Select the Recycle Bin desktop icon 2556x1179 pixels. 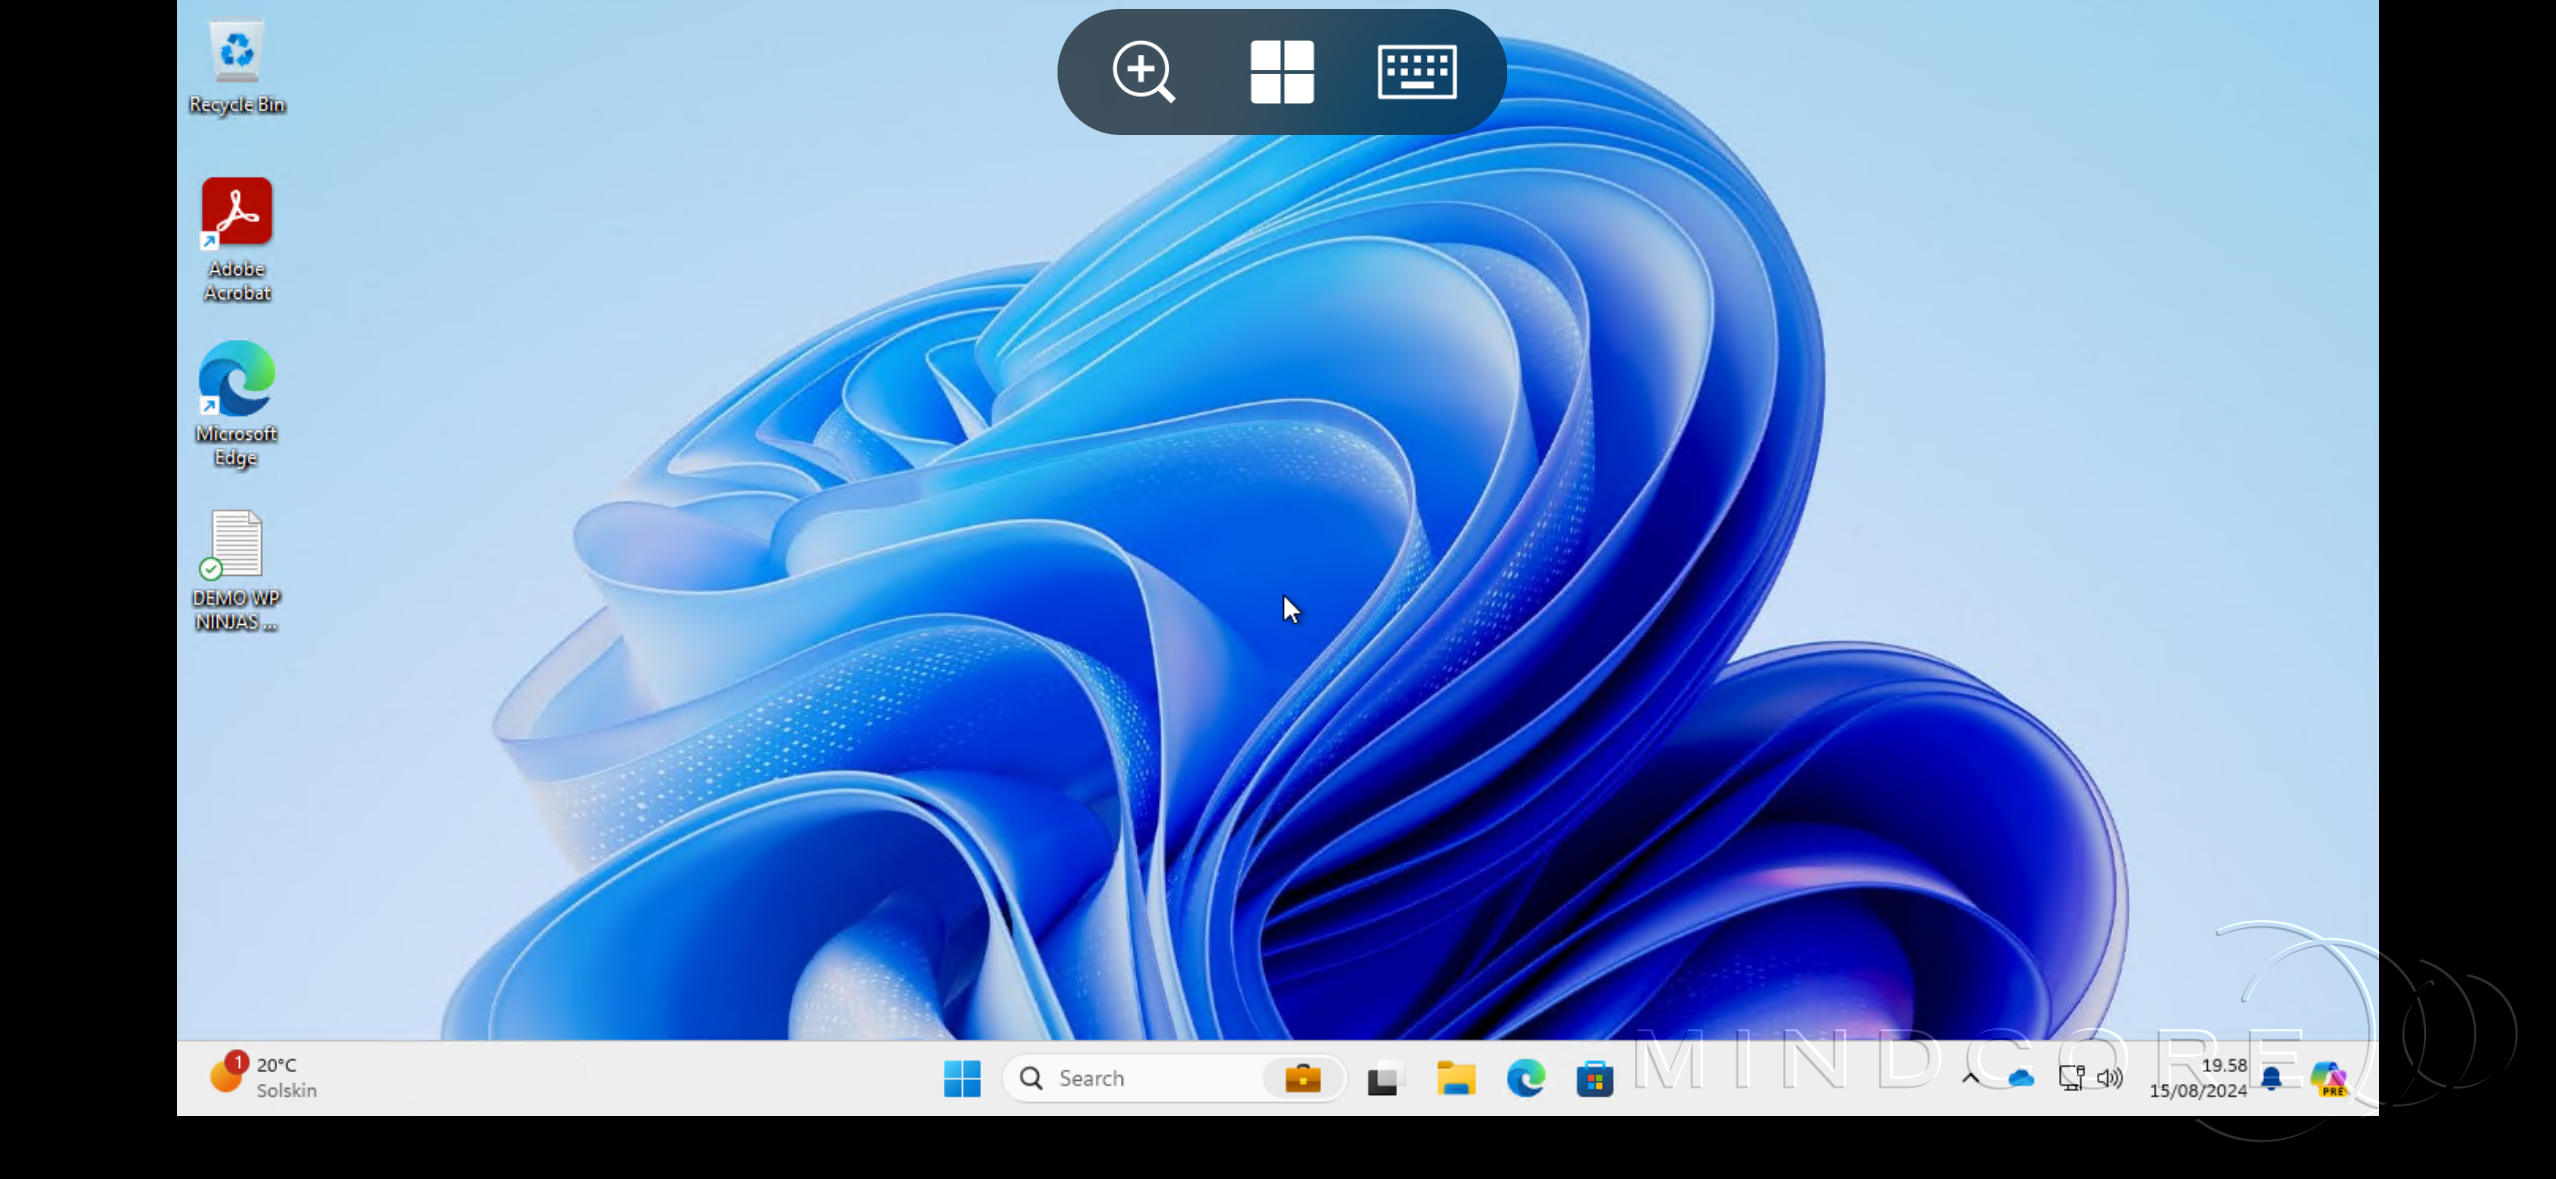click(x=237, y=67)
